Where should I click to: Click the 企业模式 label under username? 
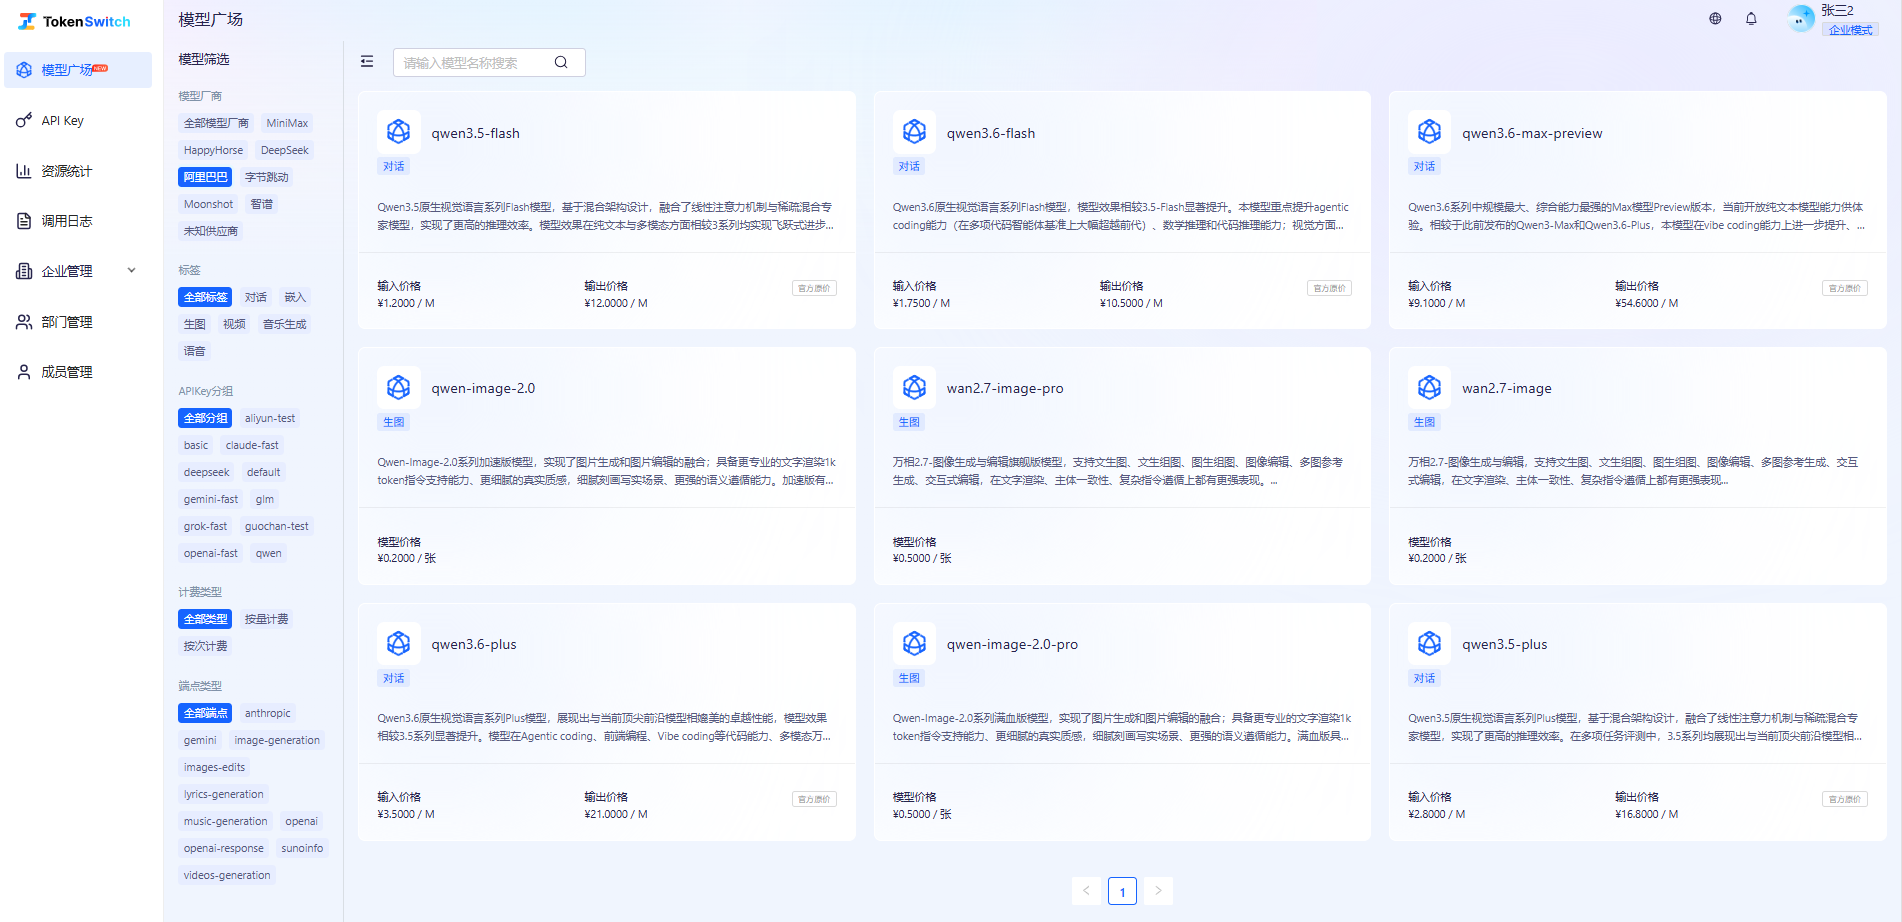coord(1850,30)
